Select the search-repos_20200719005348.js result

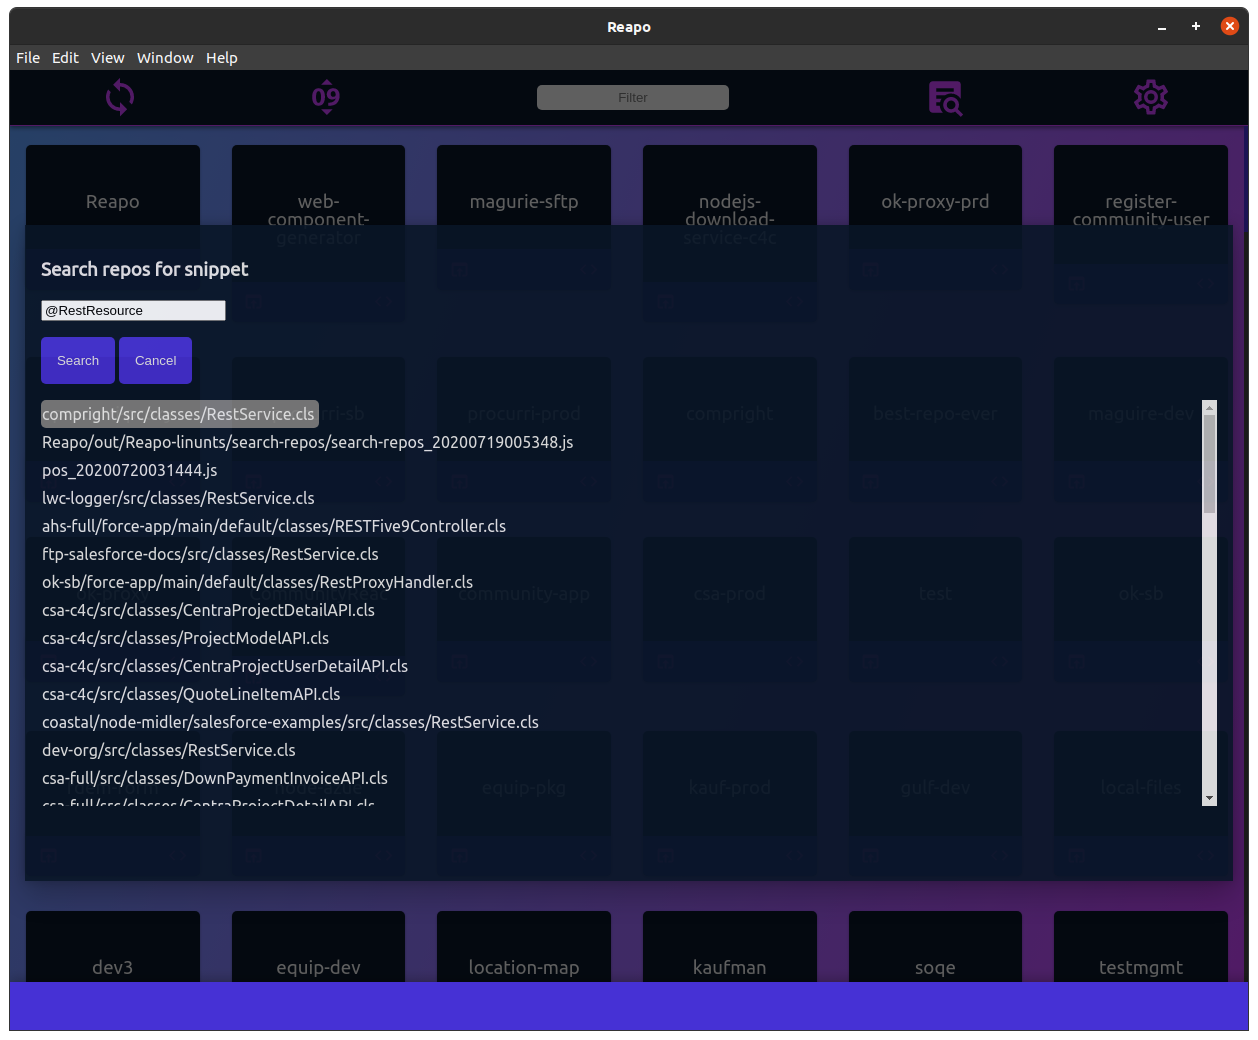coord(308,442)
